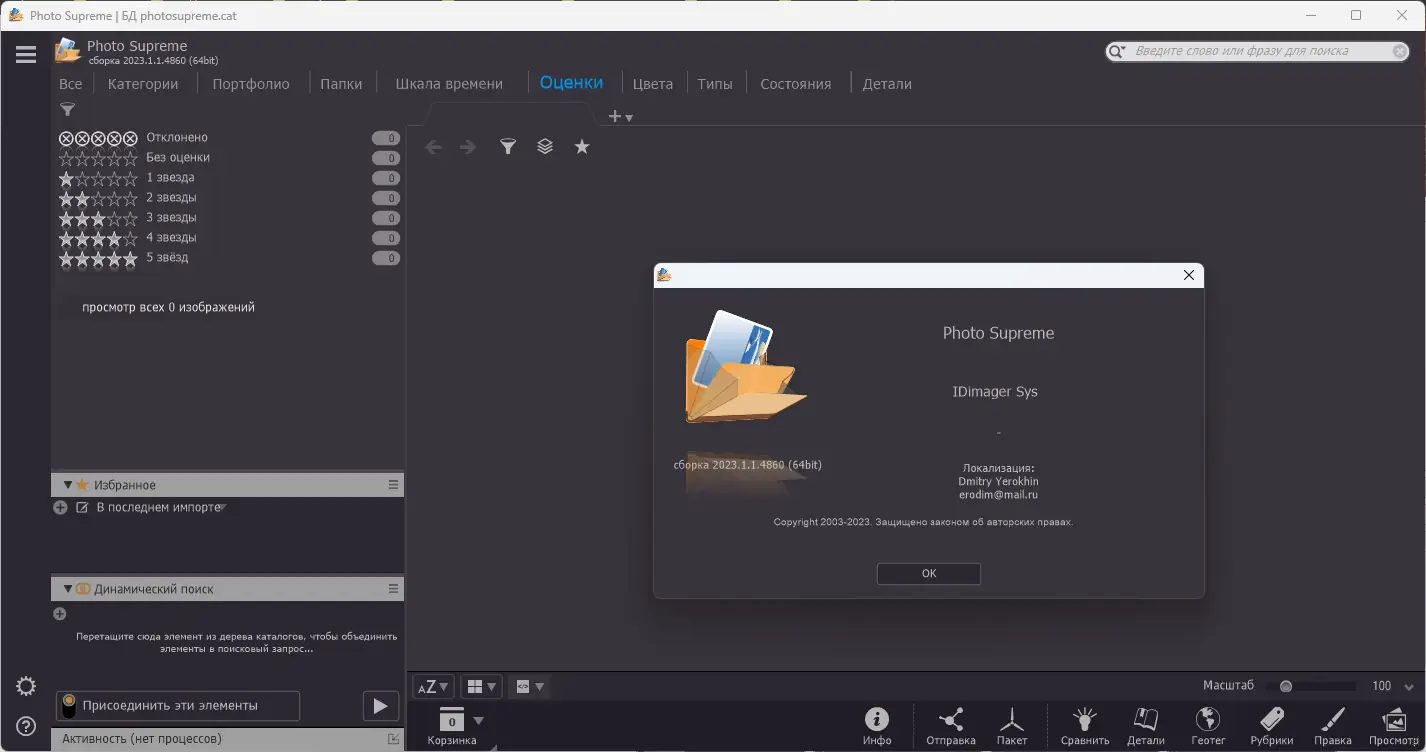The height and width of the screenshot is (752, 1426).
Task: Open help with the question mark icon
Action: [26, 727]
